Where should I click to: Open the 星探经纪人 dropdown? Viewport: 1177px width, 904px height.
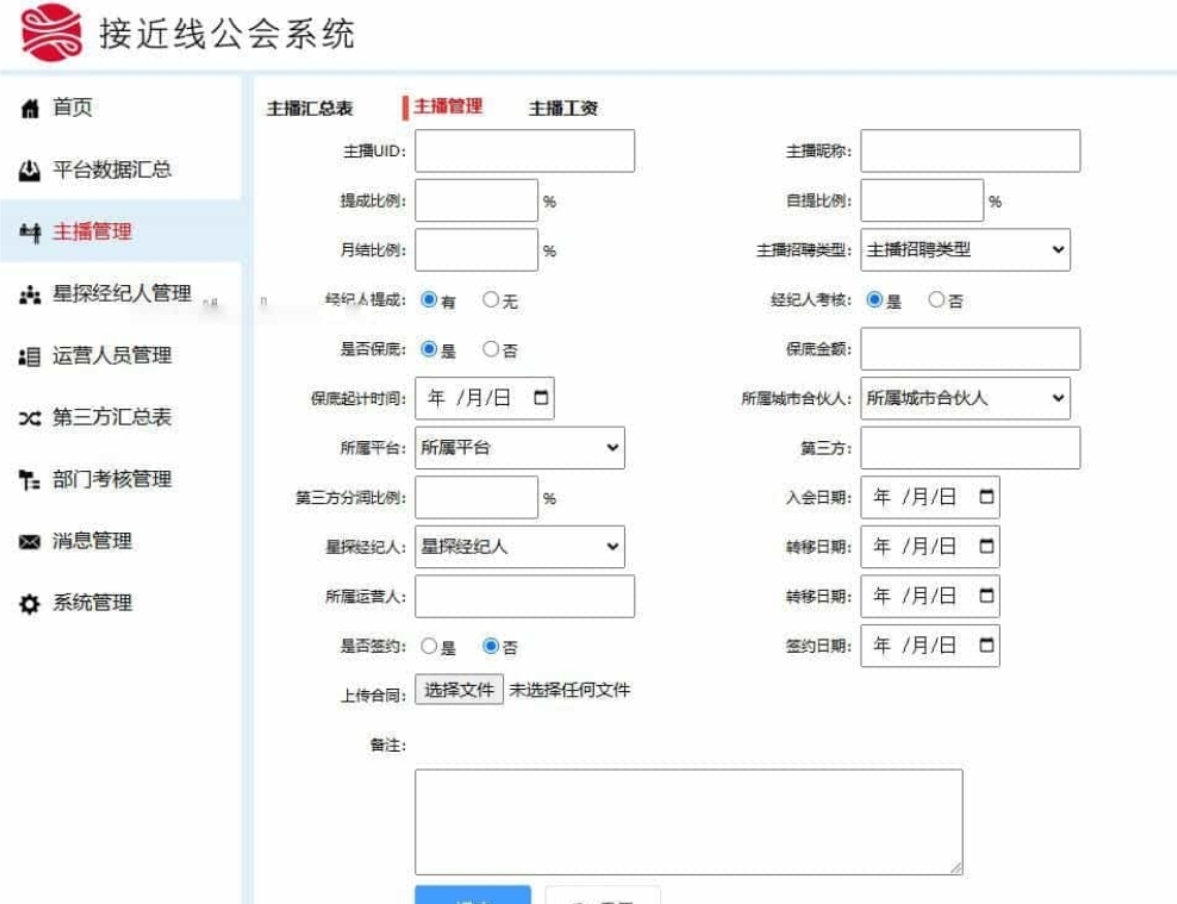tap(520, 547)
